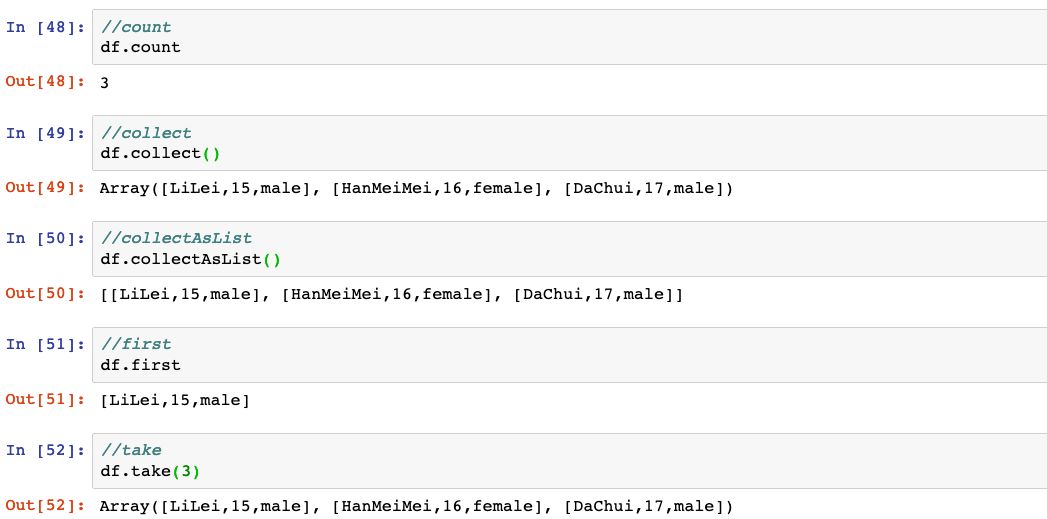
Task: Click the collectAsList list output text
Action: point(392,294)
